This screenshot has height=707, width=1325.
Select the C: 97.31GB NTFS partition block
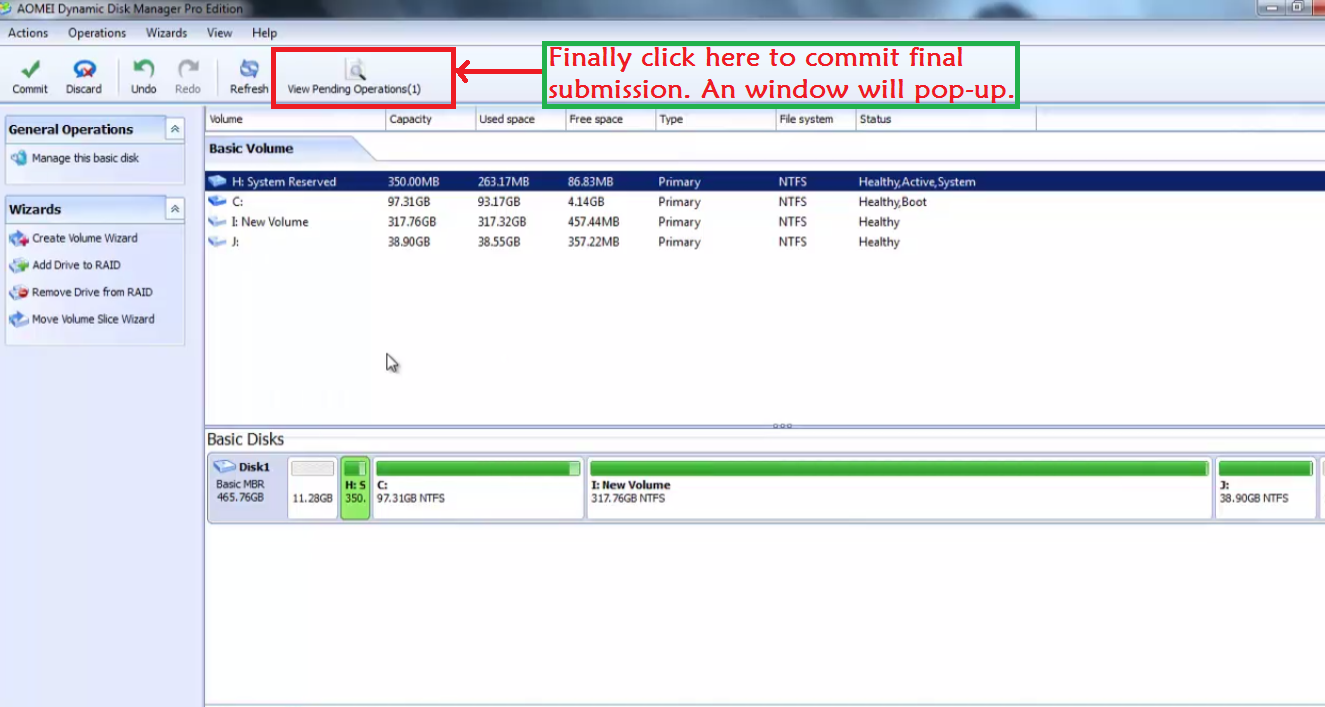(x=478, y=489)
